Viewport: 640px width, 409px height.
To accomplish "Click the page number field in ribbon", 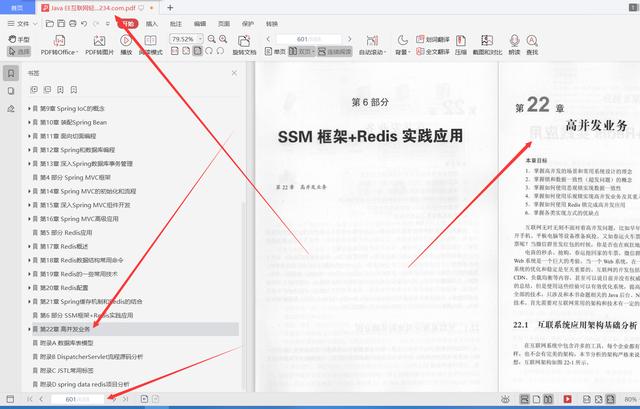I will [309, 39].
